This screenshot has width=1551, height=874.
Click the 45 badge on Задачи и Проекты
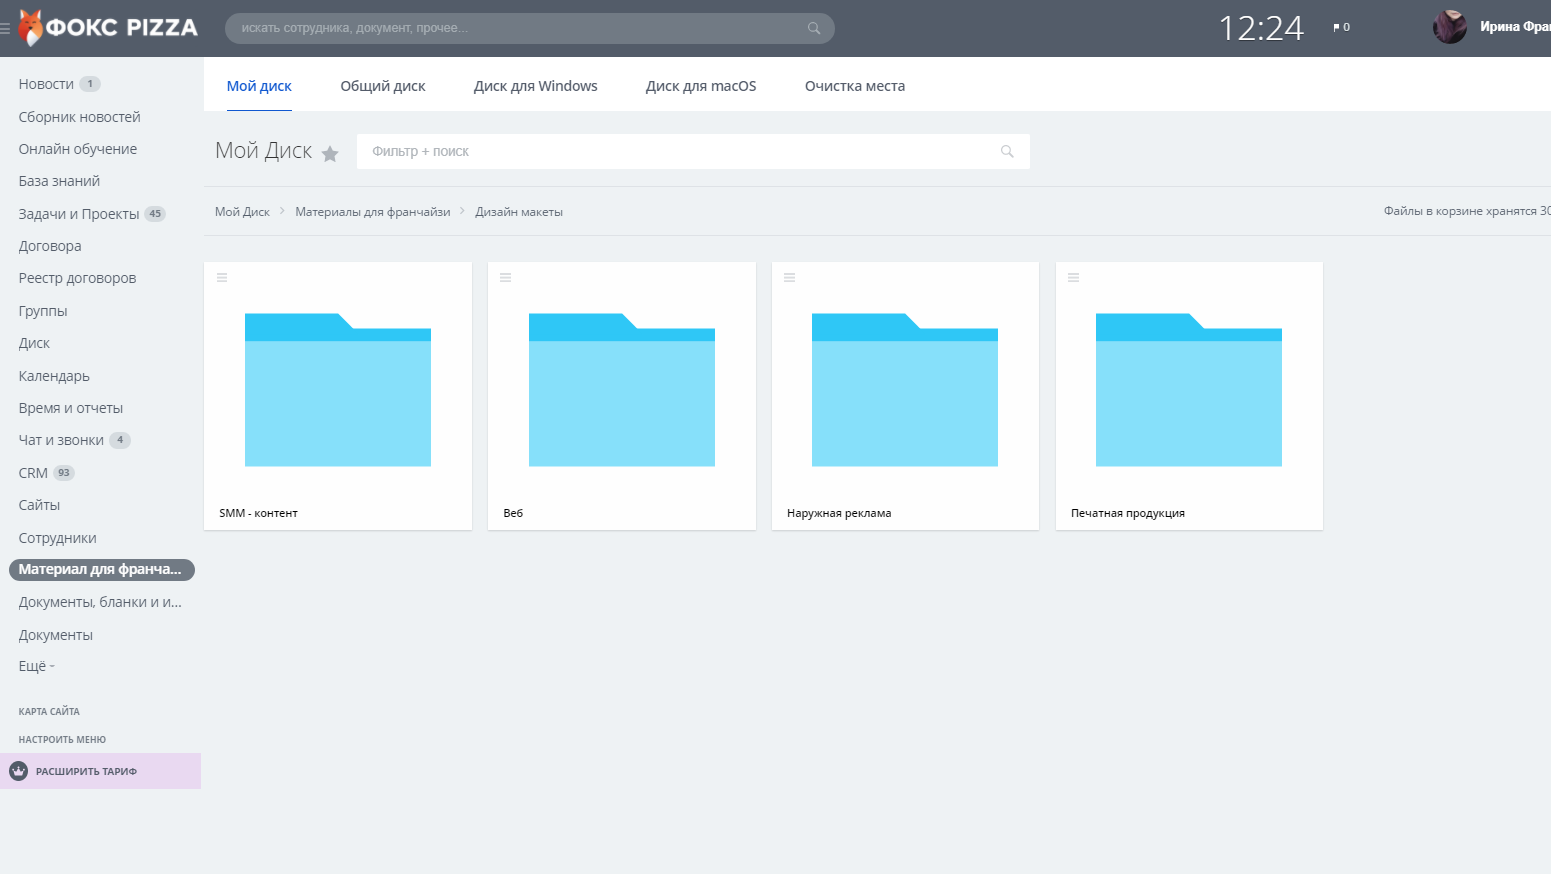click(x=155, y=214)
